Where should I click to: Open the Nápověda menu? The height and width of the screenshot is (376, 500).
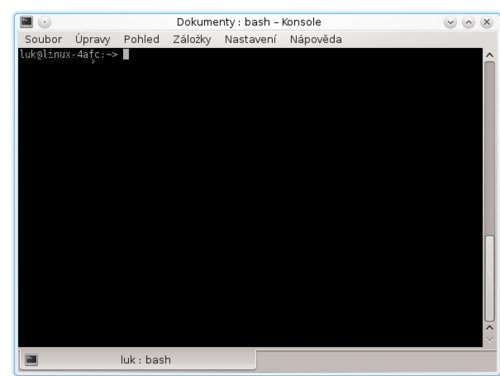point(316,39)
